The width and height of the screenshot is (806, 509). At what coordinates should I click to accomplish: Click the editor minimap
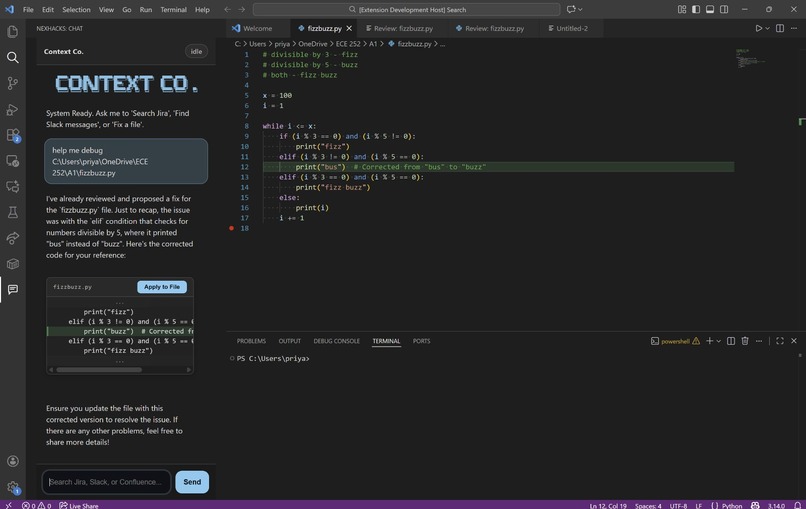click(750, 58)
